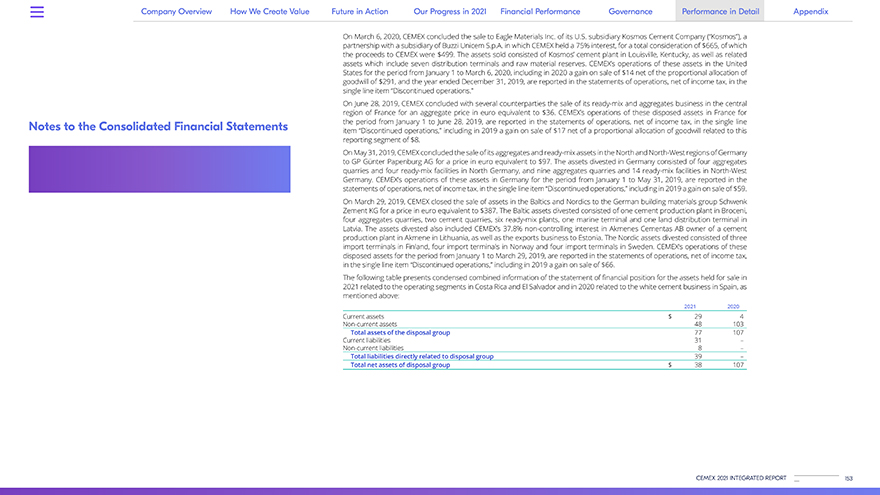
Task: Click the CEMEX 2021 Integrated Report footer text
Action: (742, 479)
